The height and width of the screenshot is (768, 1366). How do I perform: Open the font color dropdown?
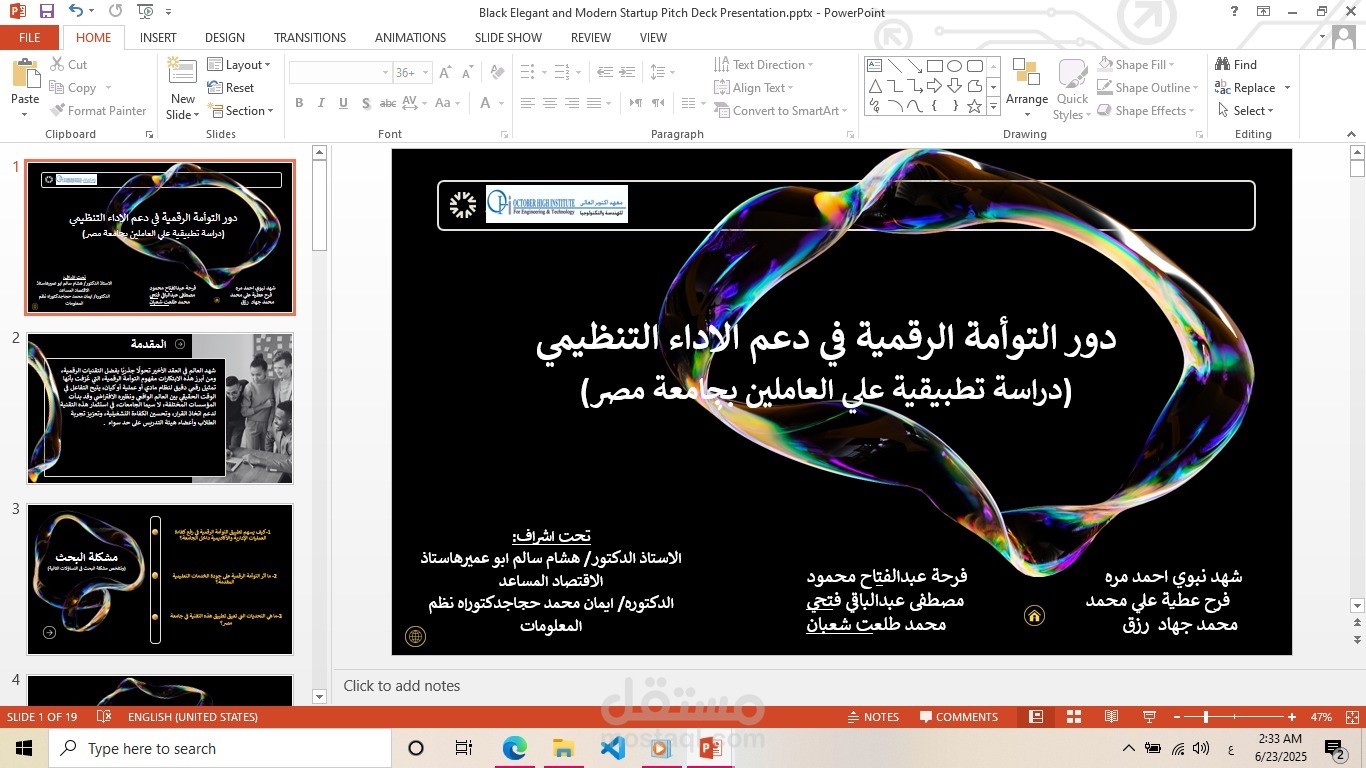click(501, 103)
